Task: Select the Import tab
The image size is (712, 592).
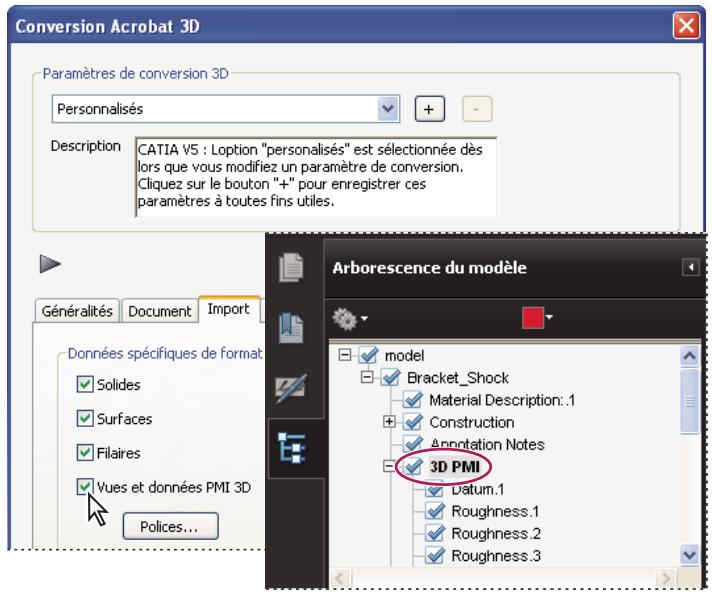Action: pos(228,309)
